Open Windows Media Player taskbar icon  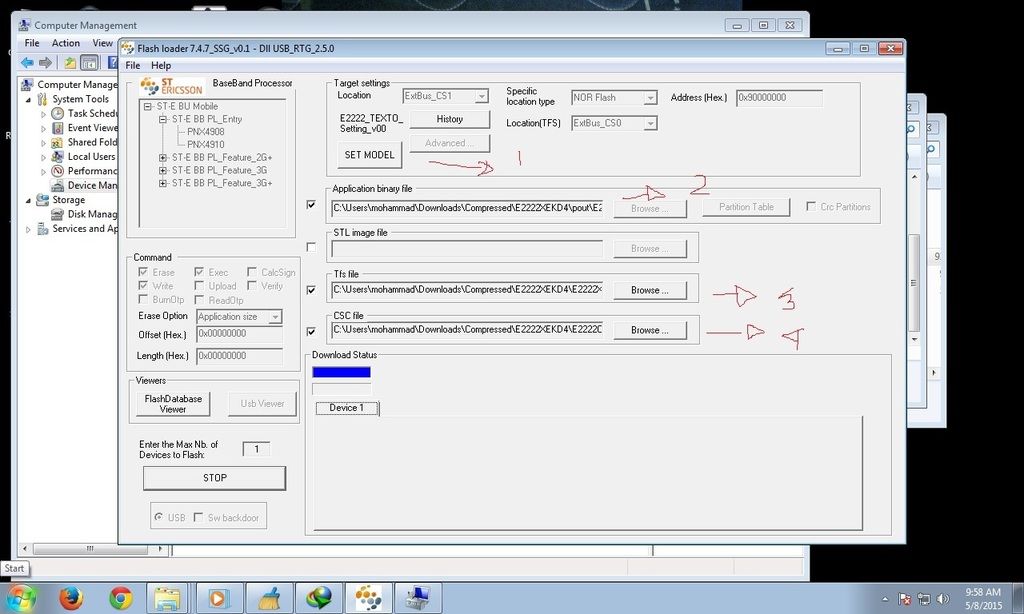coord(217,598)
